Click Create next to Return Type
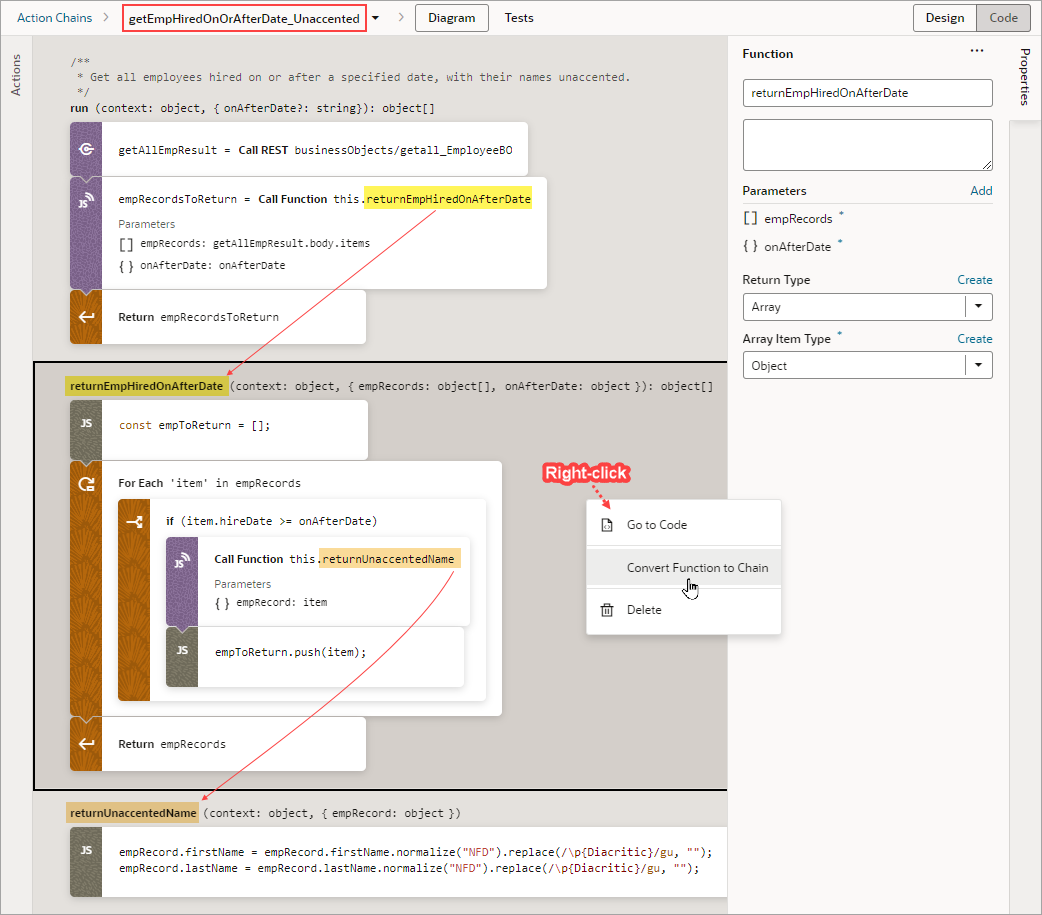Image resolution: width=1042 pixels, height=915 pixels. (974, 280)
